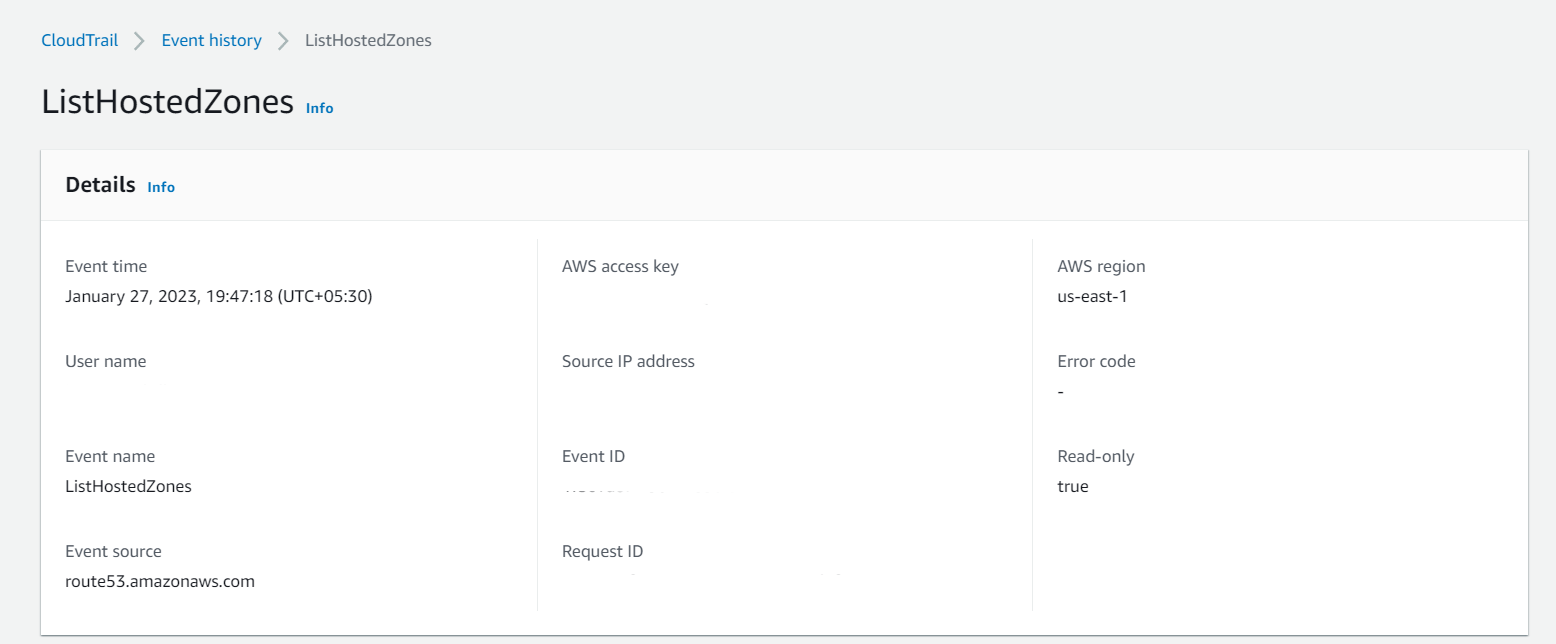
Task: Click the Event source route53.amazonaws.com value
Action: click(160, 581)
